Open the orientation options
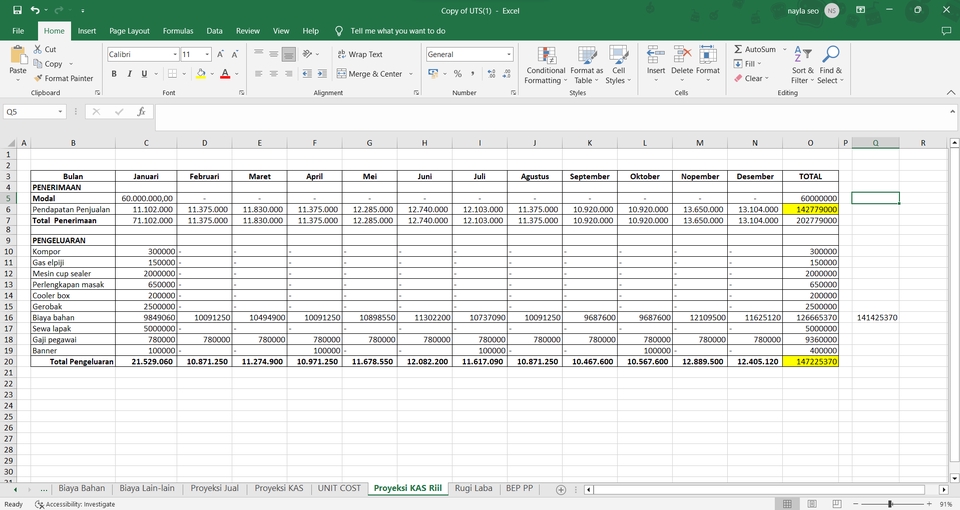The height and width of the screenshot is (510, 960). [310, 54]
